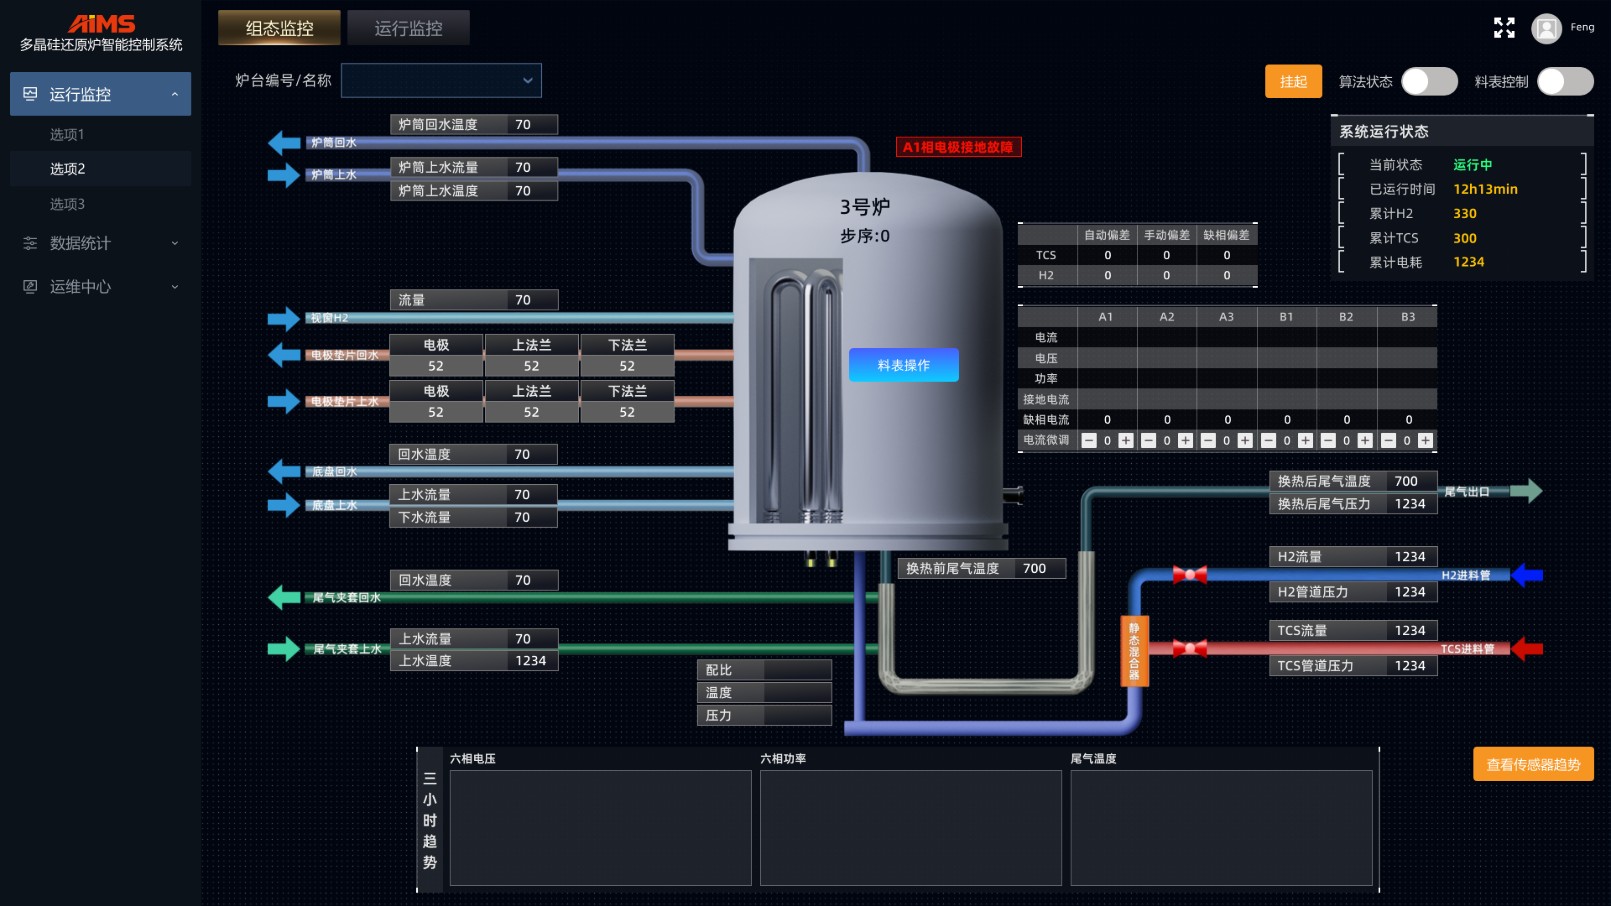Open the 尾气温度 trend chart

tap(1221, 827)
